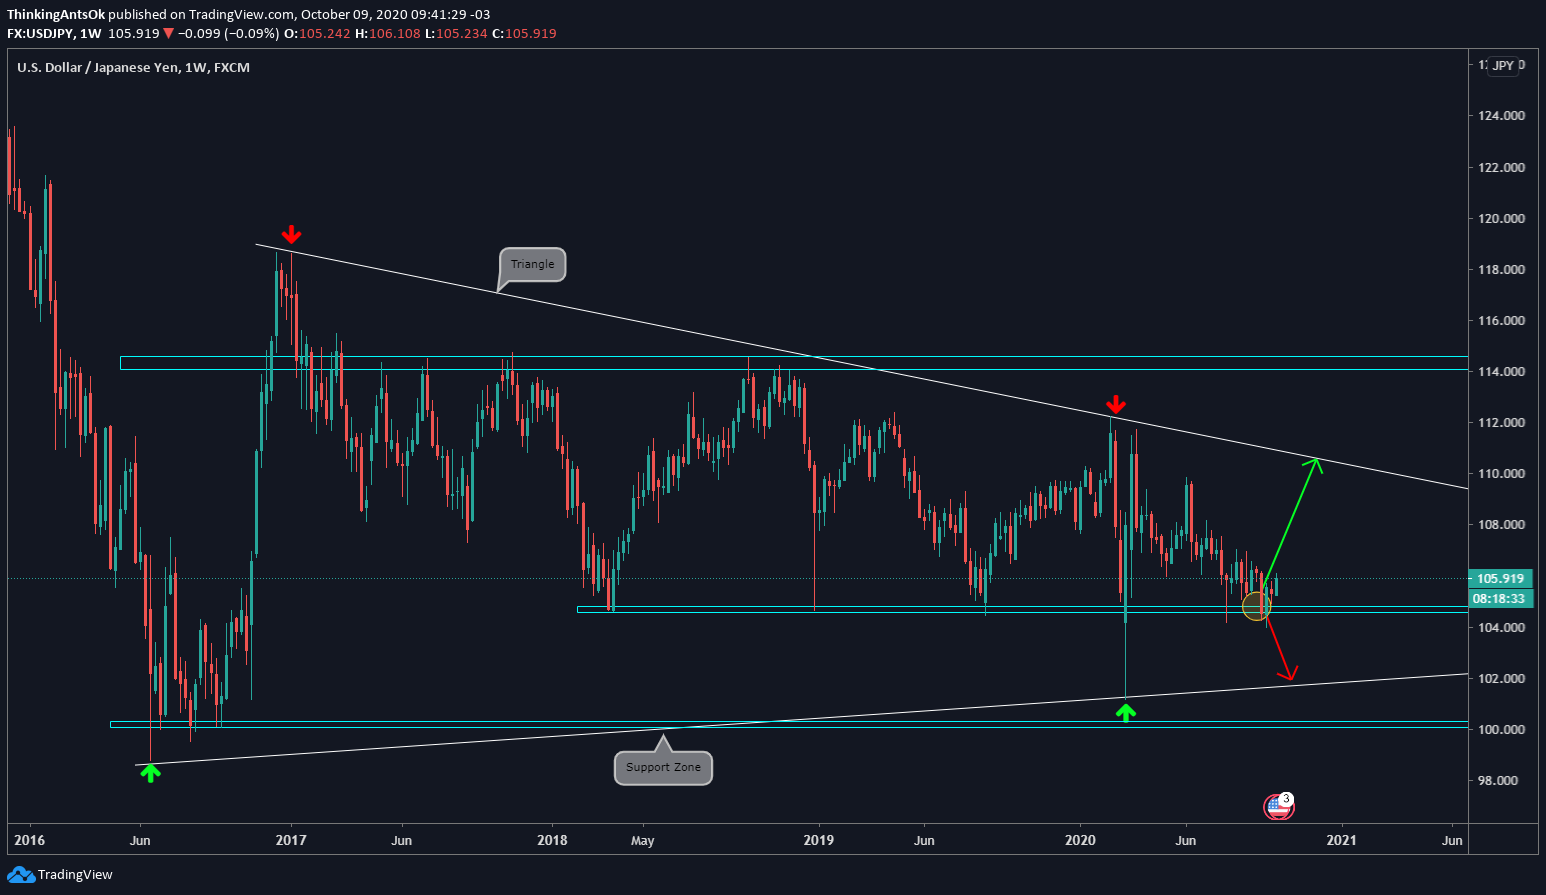Screen dimensions: 1546x895
Task: Click the Jun label following 2021 on time axis
Action: point(1452,840)
